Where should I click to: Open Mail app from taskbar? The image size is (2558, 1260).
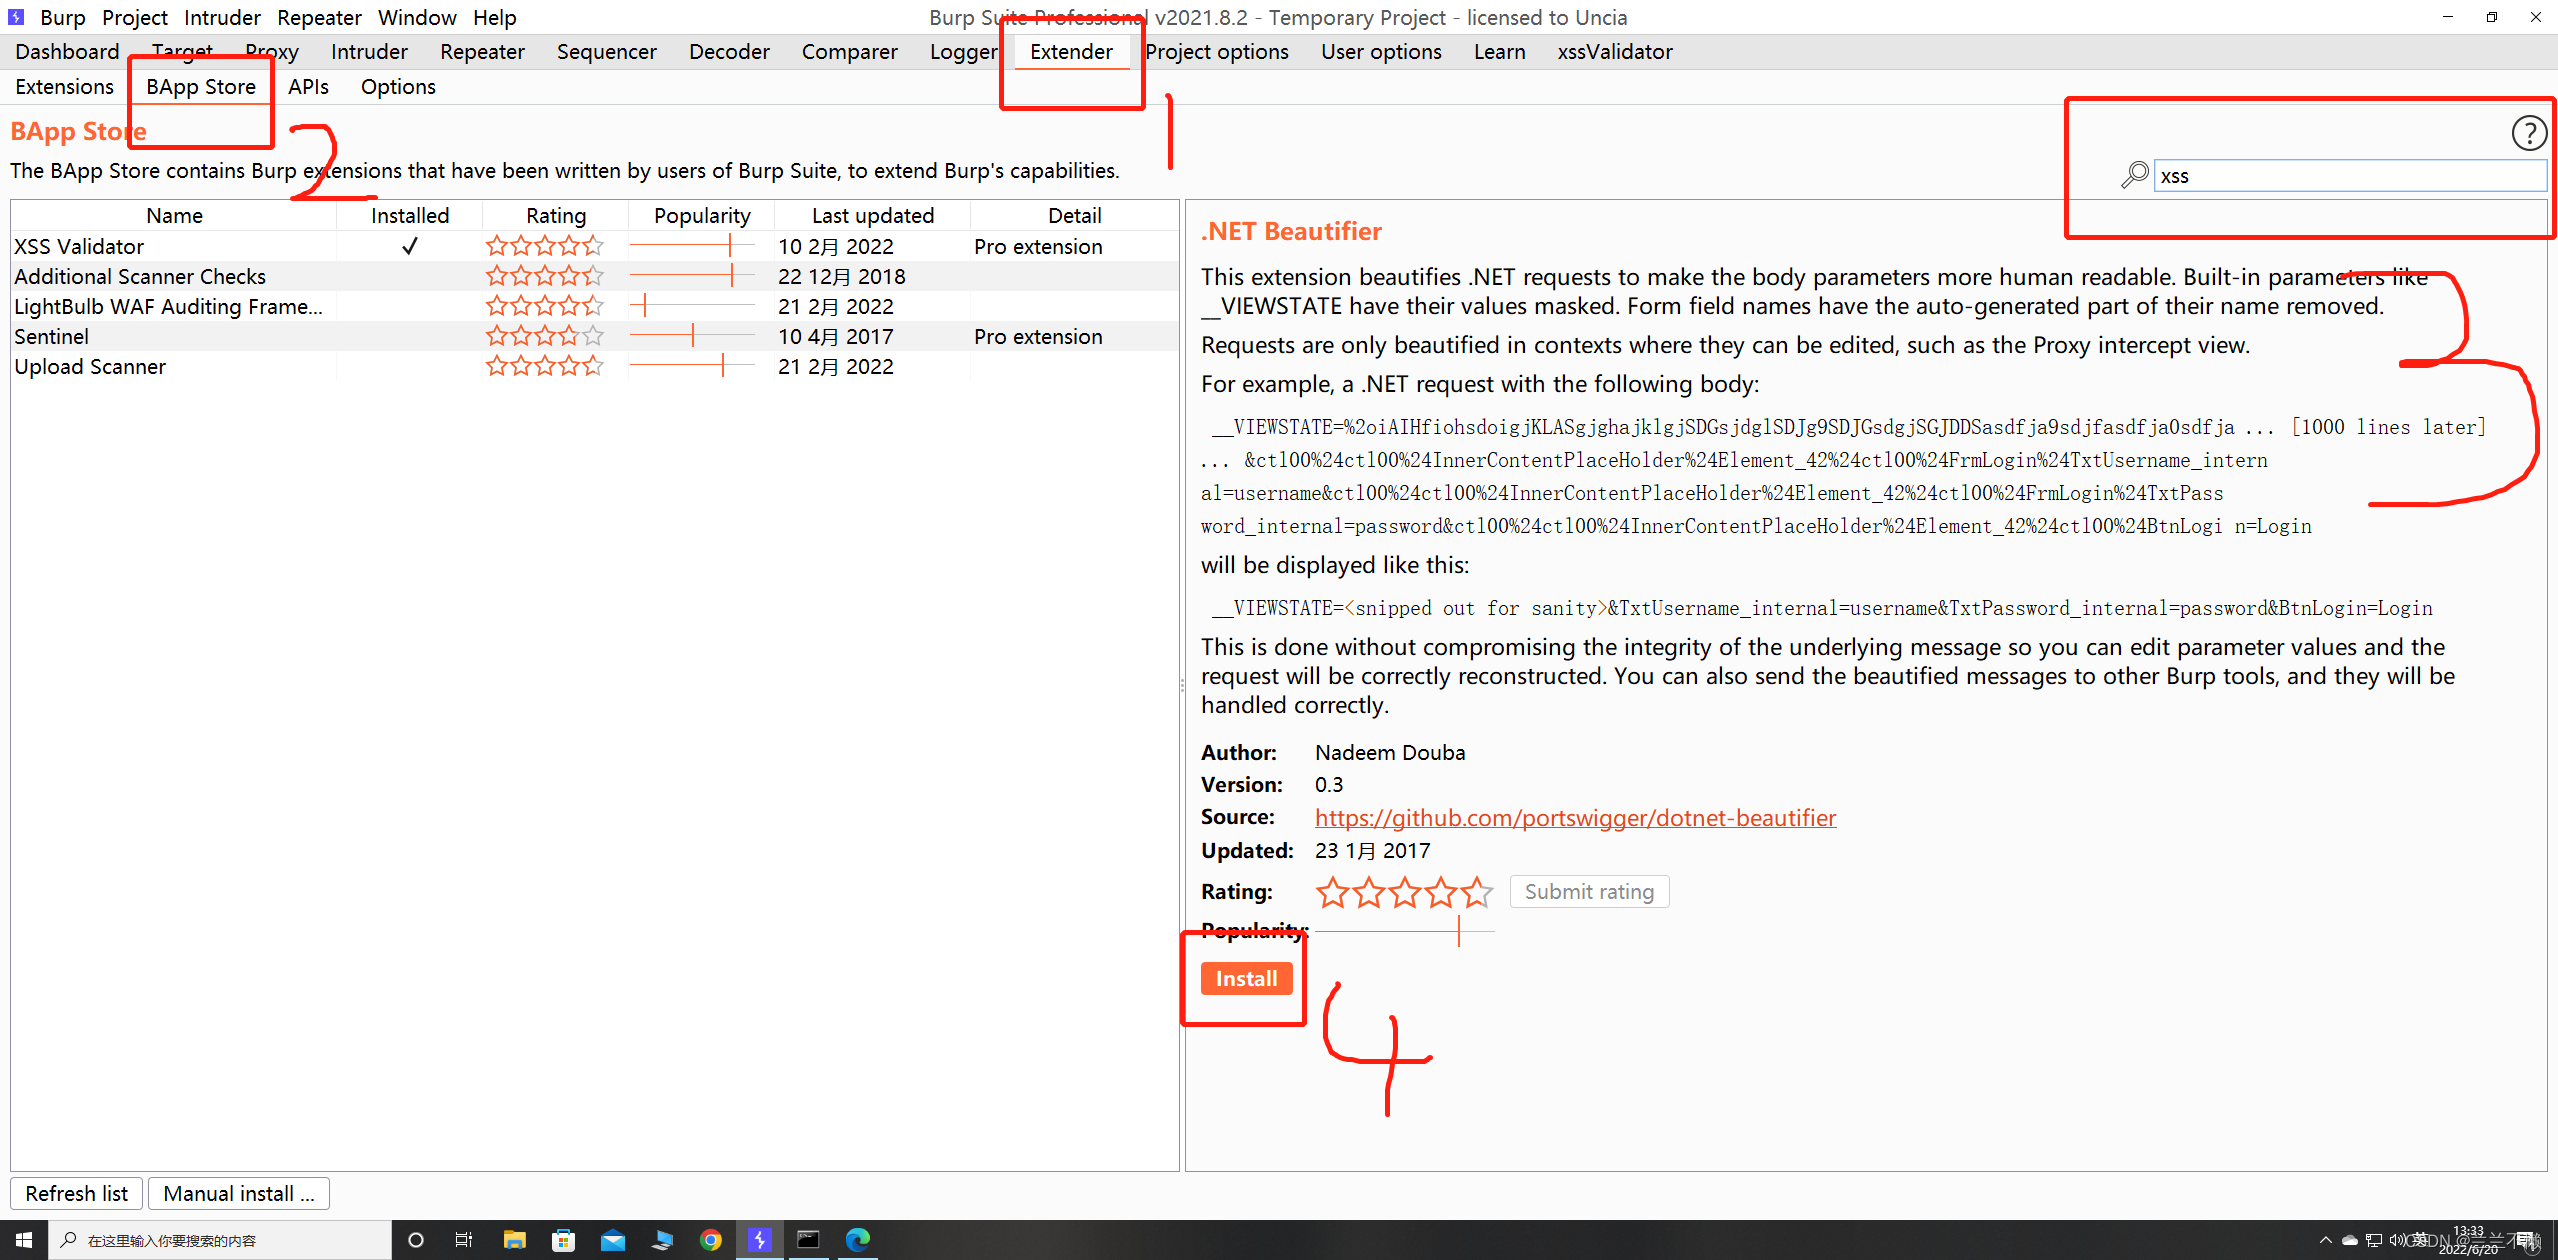click(x=612, y=1240)
